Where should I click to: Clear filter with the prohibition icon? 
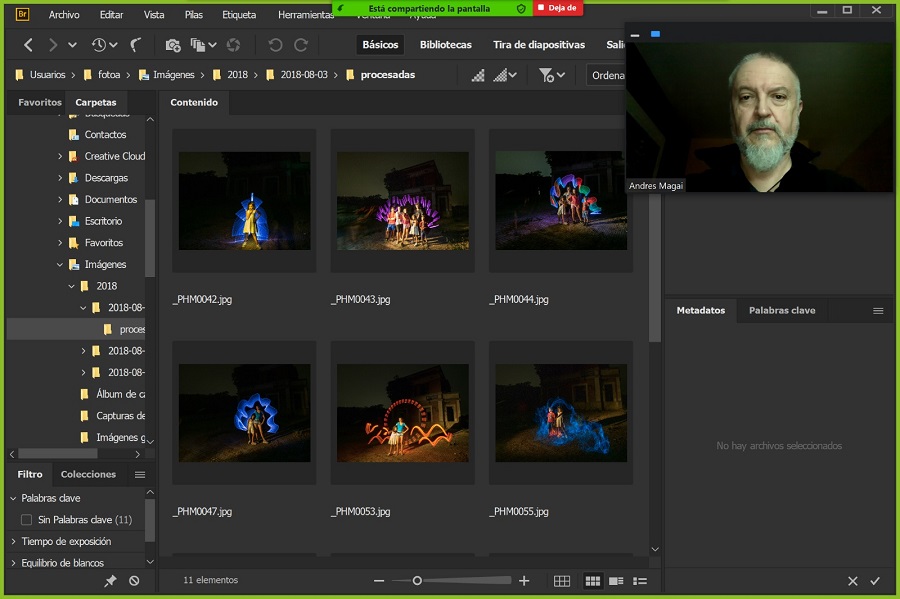pyautogui.click(x=134, y=581)
